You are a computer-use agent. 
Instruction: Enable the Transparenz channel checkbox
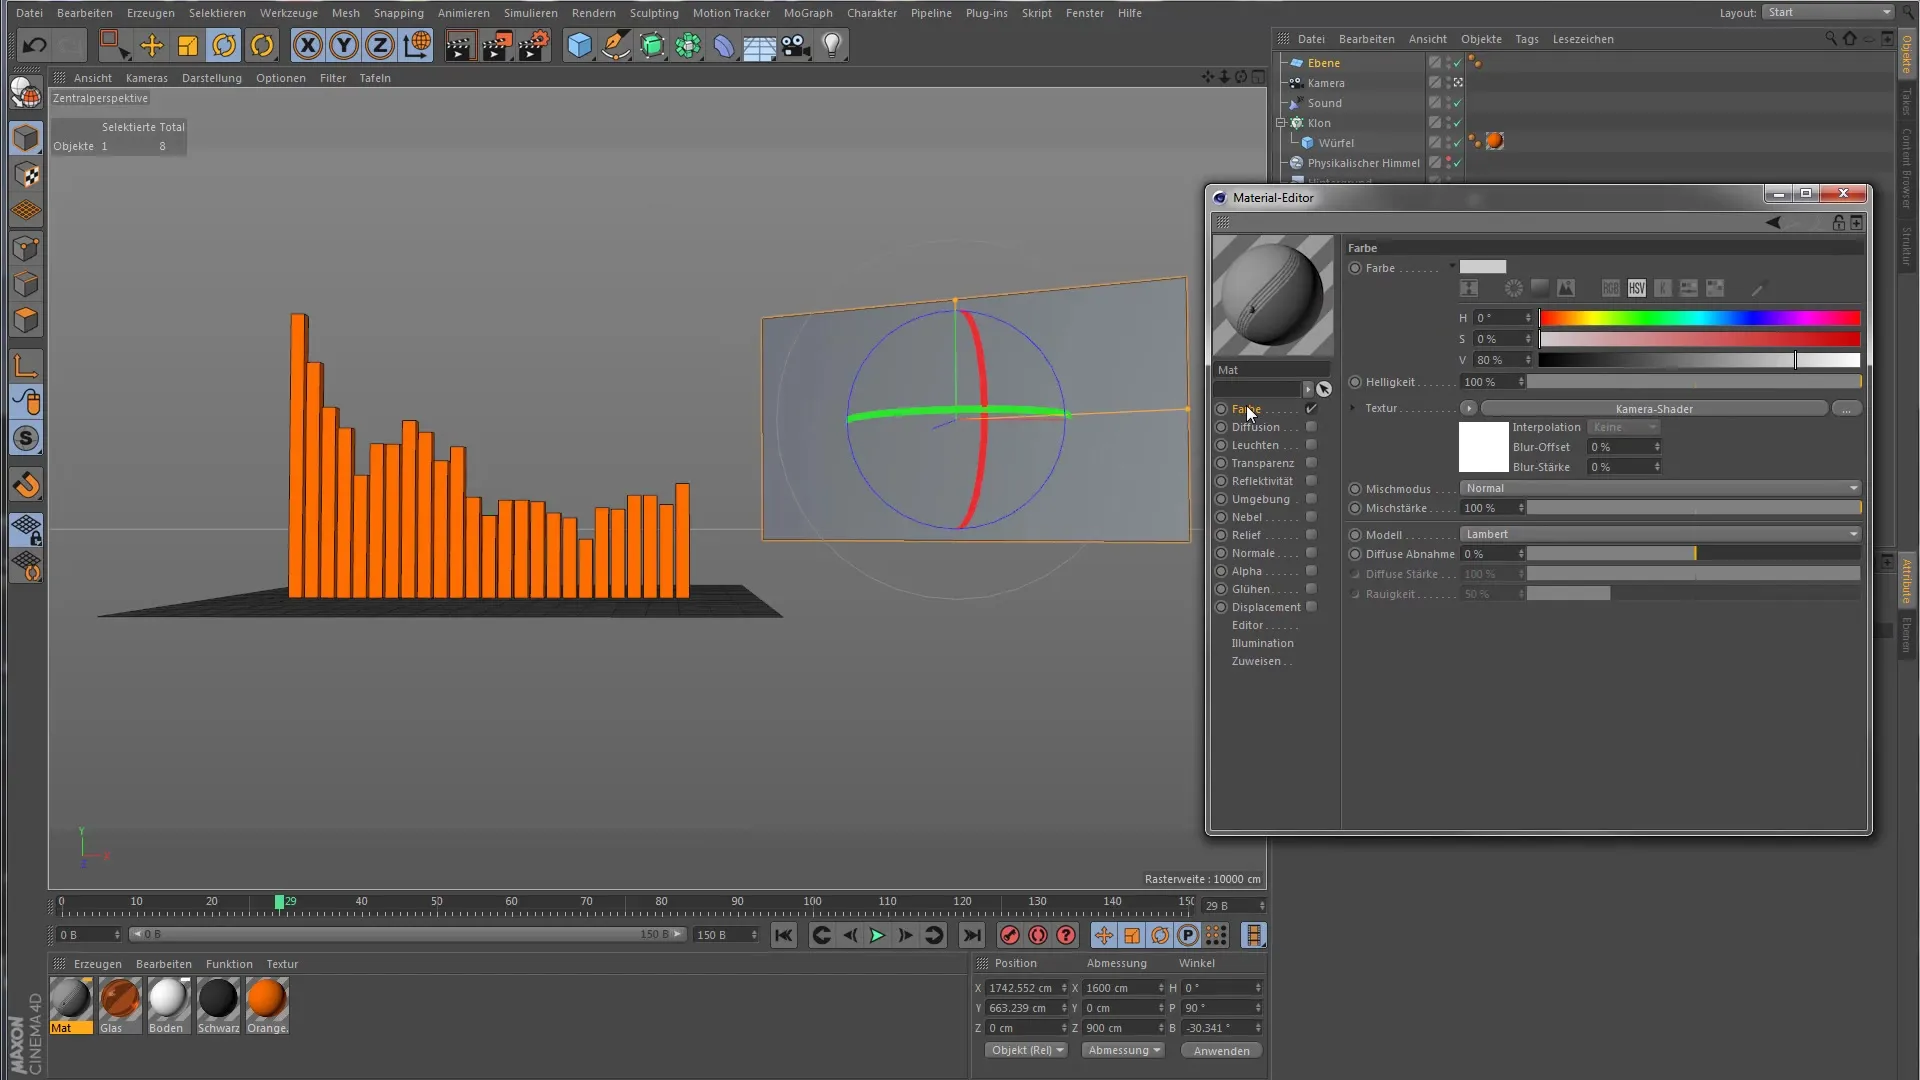tap(1311, 463)
